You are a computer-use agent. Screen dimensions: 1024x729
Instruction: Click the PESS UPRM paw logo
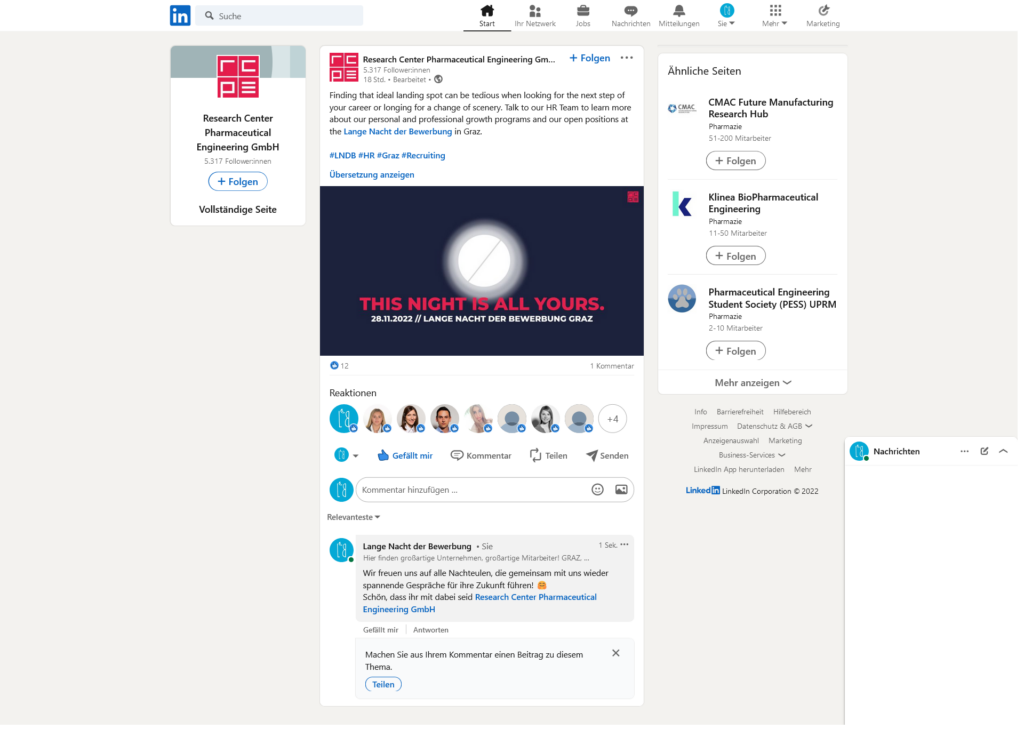(x=682, y=299)
